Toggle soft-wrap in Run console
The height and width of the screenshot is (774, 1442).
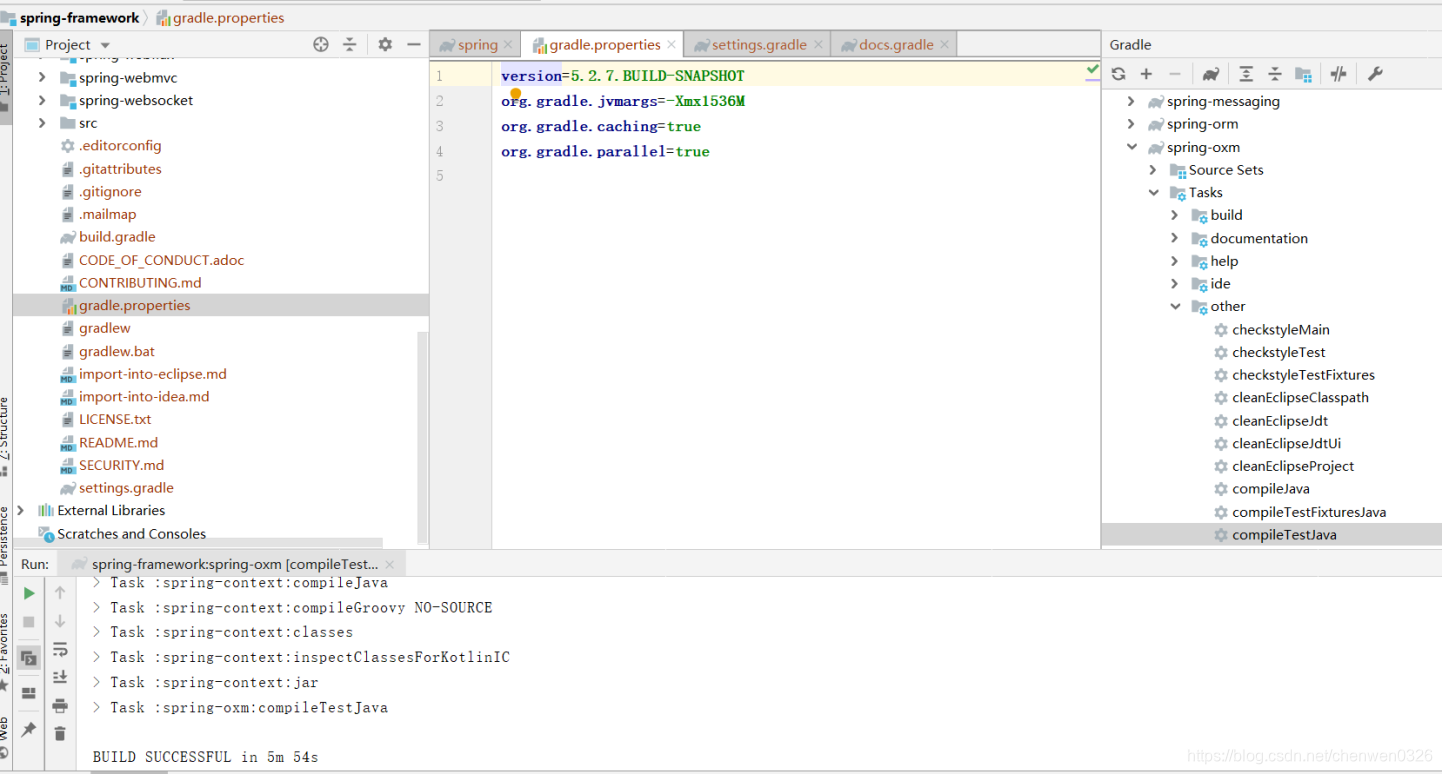pyautogui.click(x=60, y=650)
